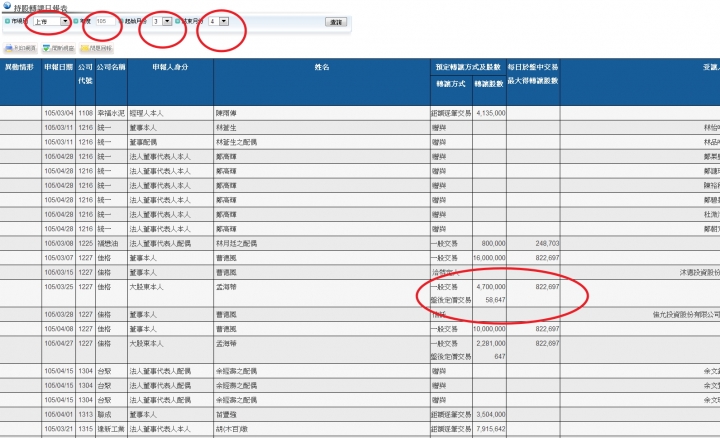Select the share count 4,700,000
The image size is (720, 438).
[491, 287]
